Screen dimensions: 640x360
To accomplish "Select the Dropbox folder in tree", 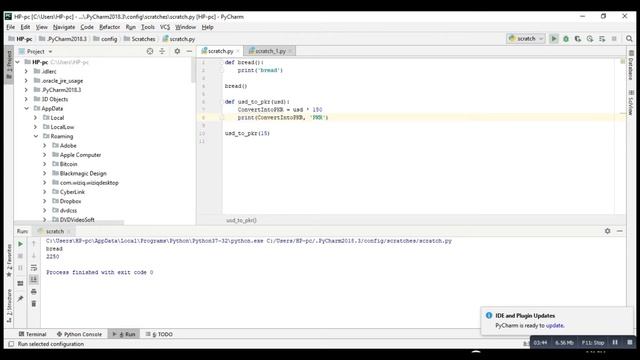I will (70, 201).
